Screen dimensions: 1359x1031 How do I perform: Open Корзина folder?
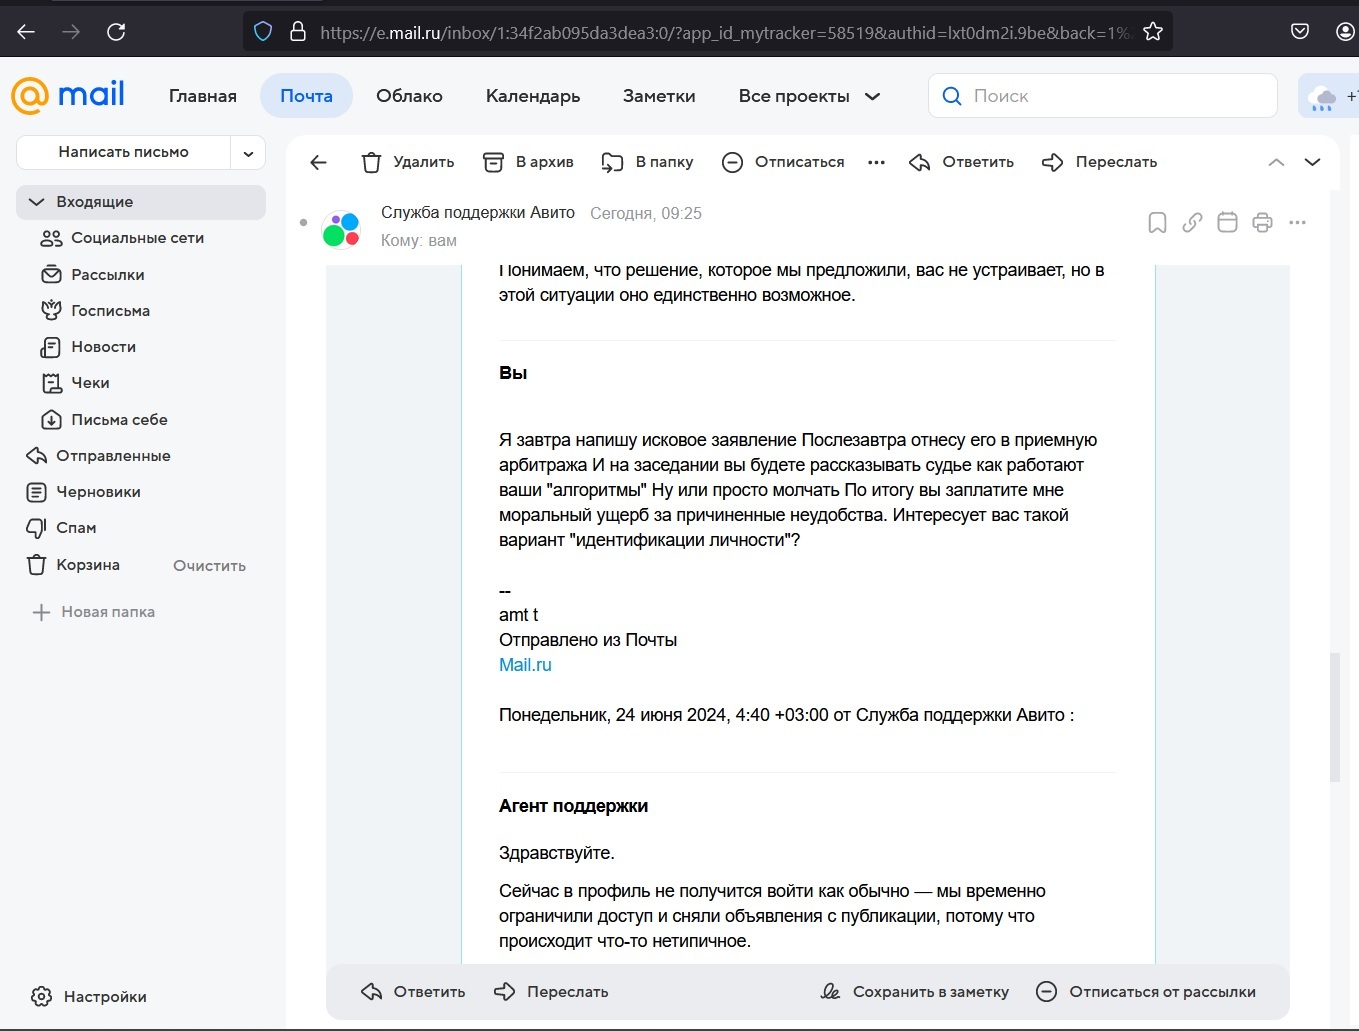click(88, 565)
